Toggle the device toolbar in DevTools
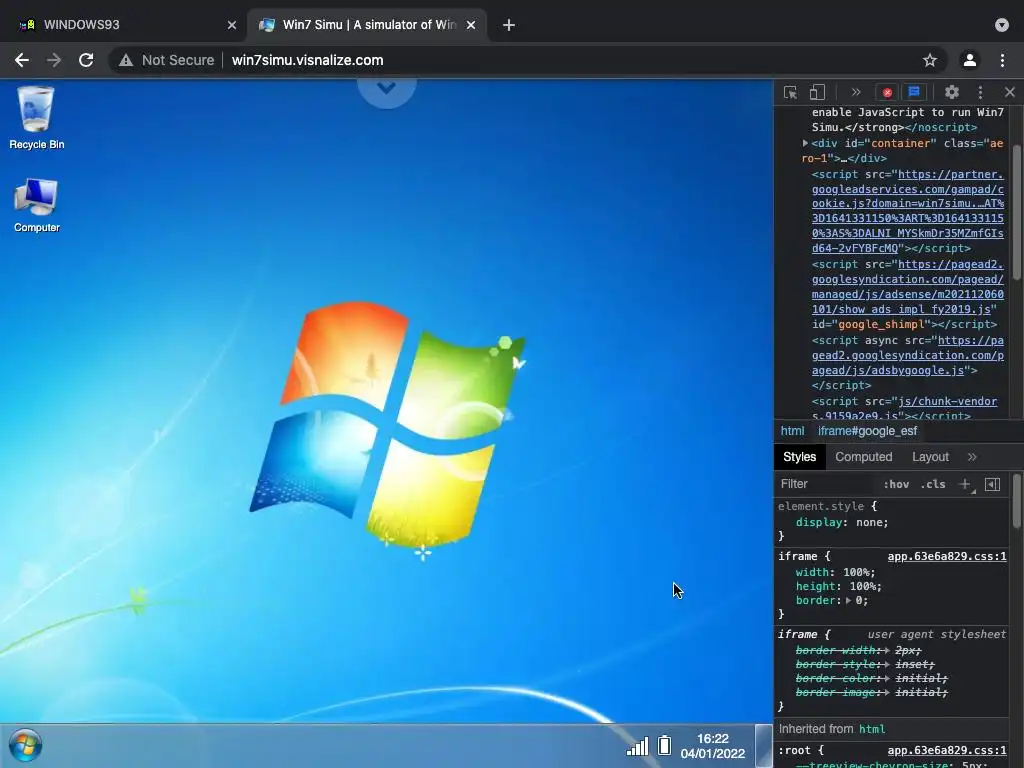 point(817,92)
